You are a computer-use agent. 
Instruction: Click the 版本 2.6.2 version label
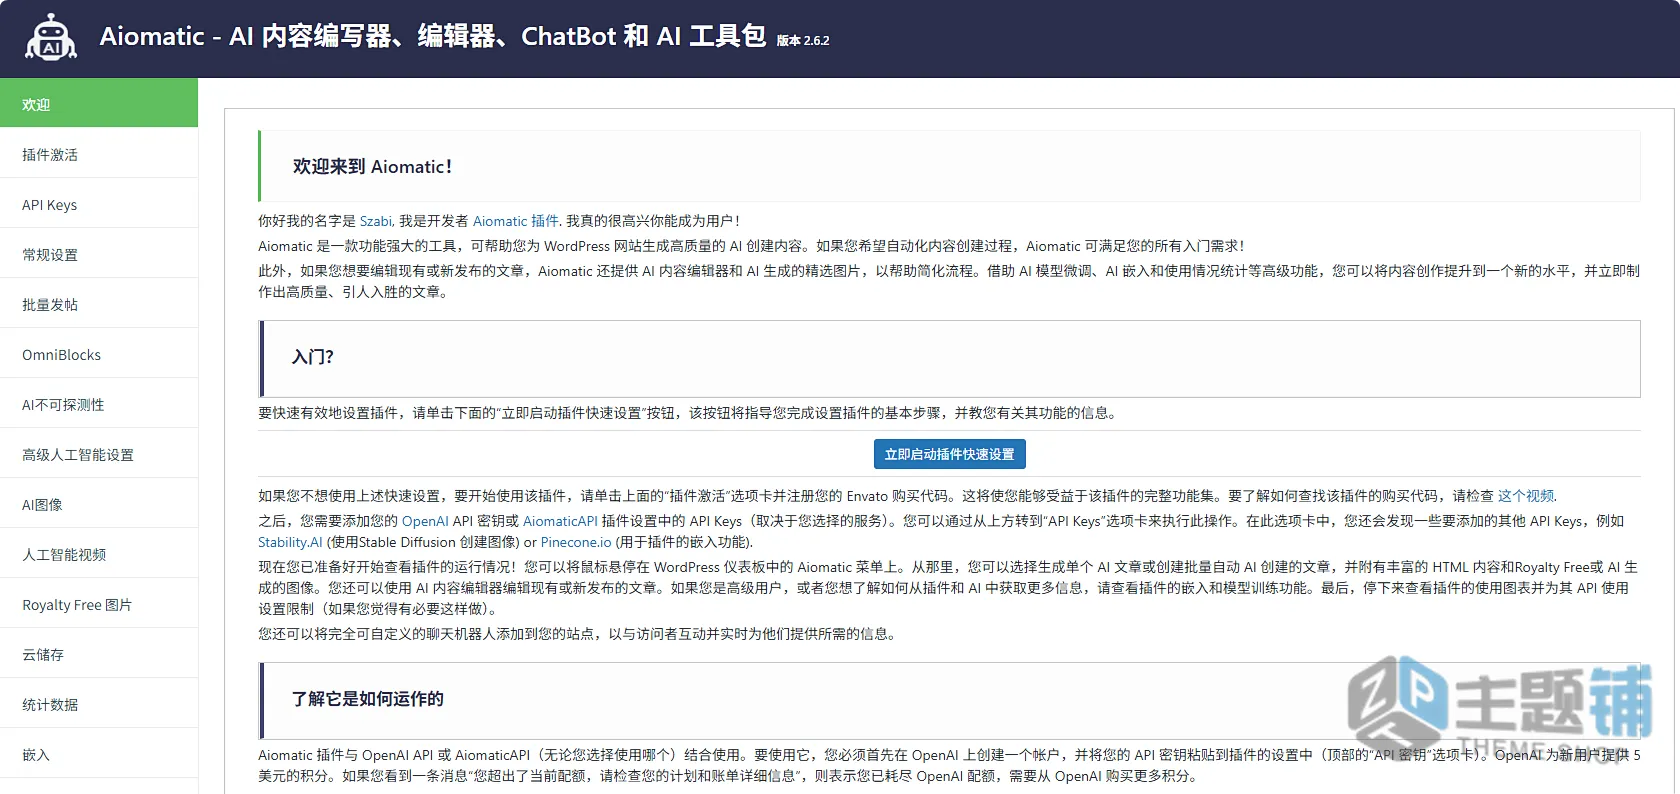tap(803, 41)
